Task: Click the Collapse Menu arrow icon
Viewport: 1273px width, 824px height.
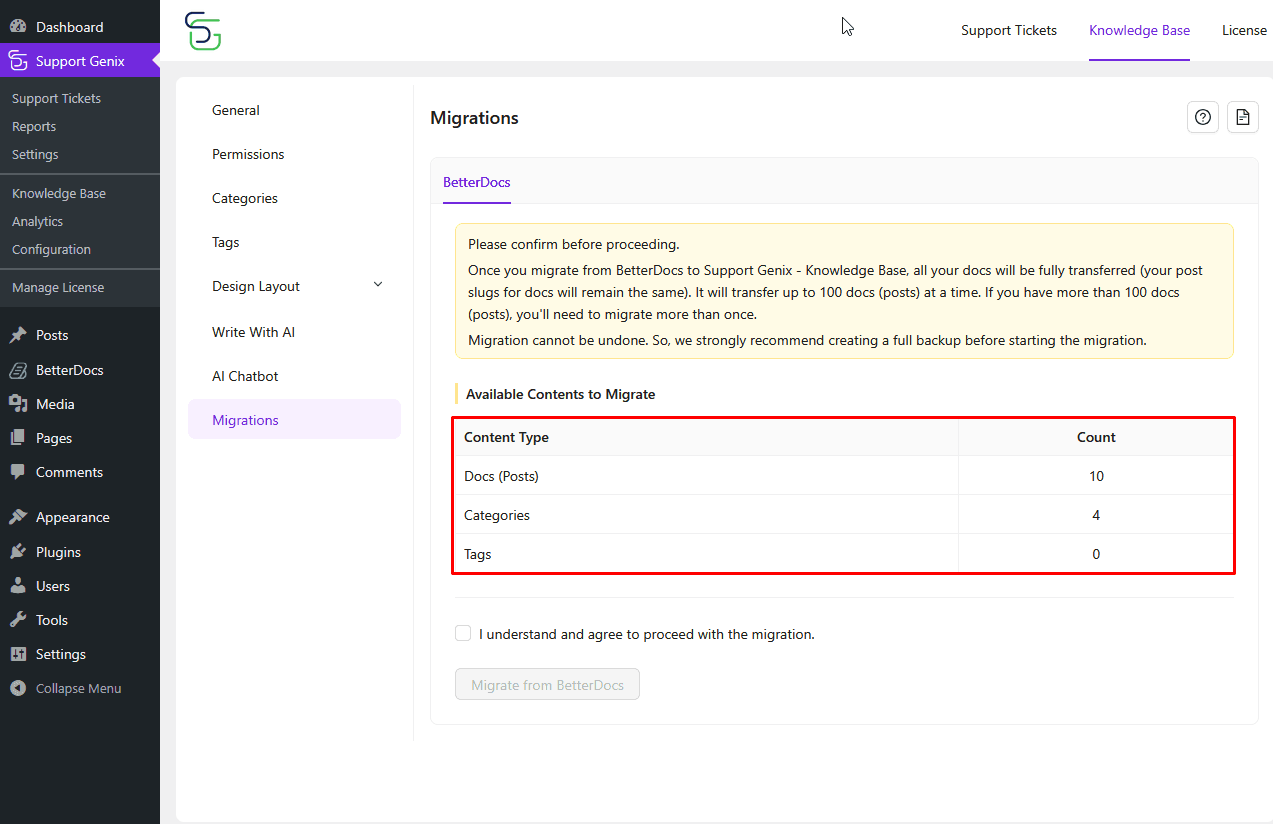Action: pos(18,688)
